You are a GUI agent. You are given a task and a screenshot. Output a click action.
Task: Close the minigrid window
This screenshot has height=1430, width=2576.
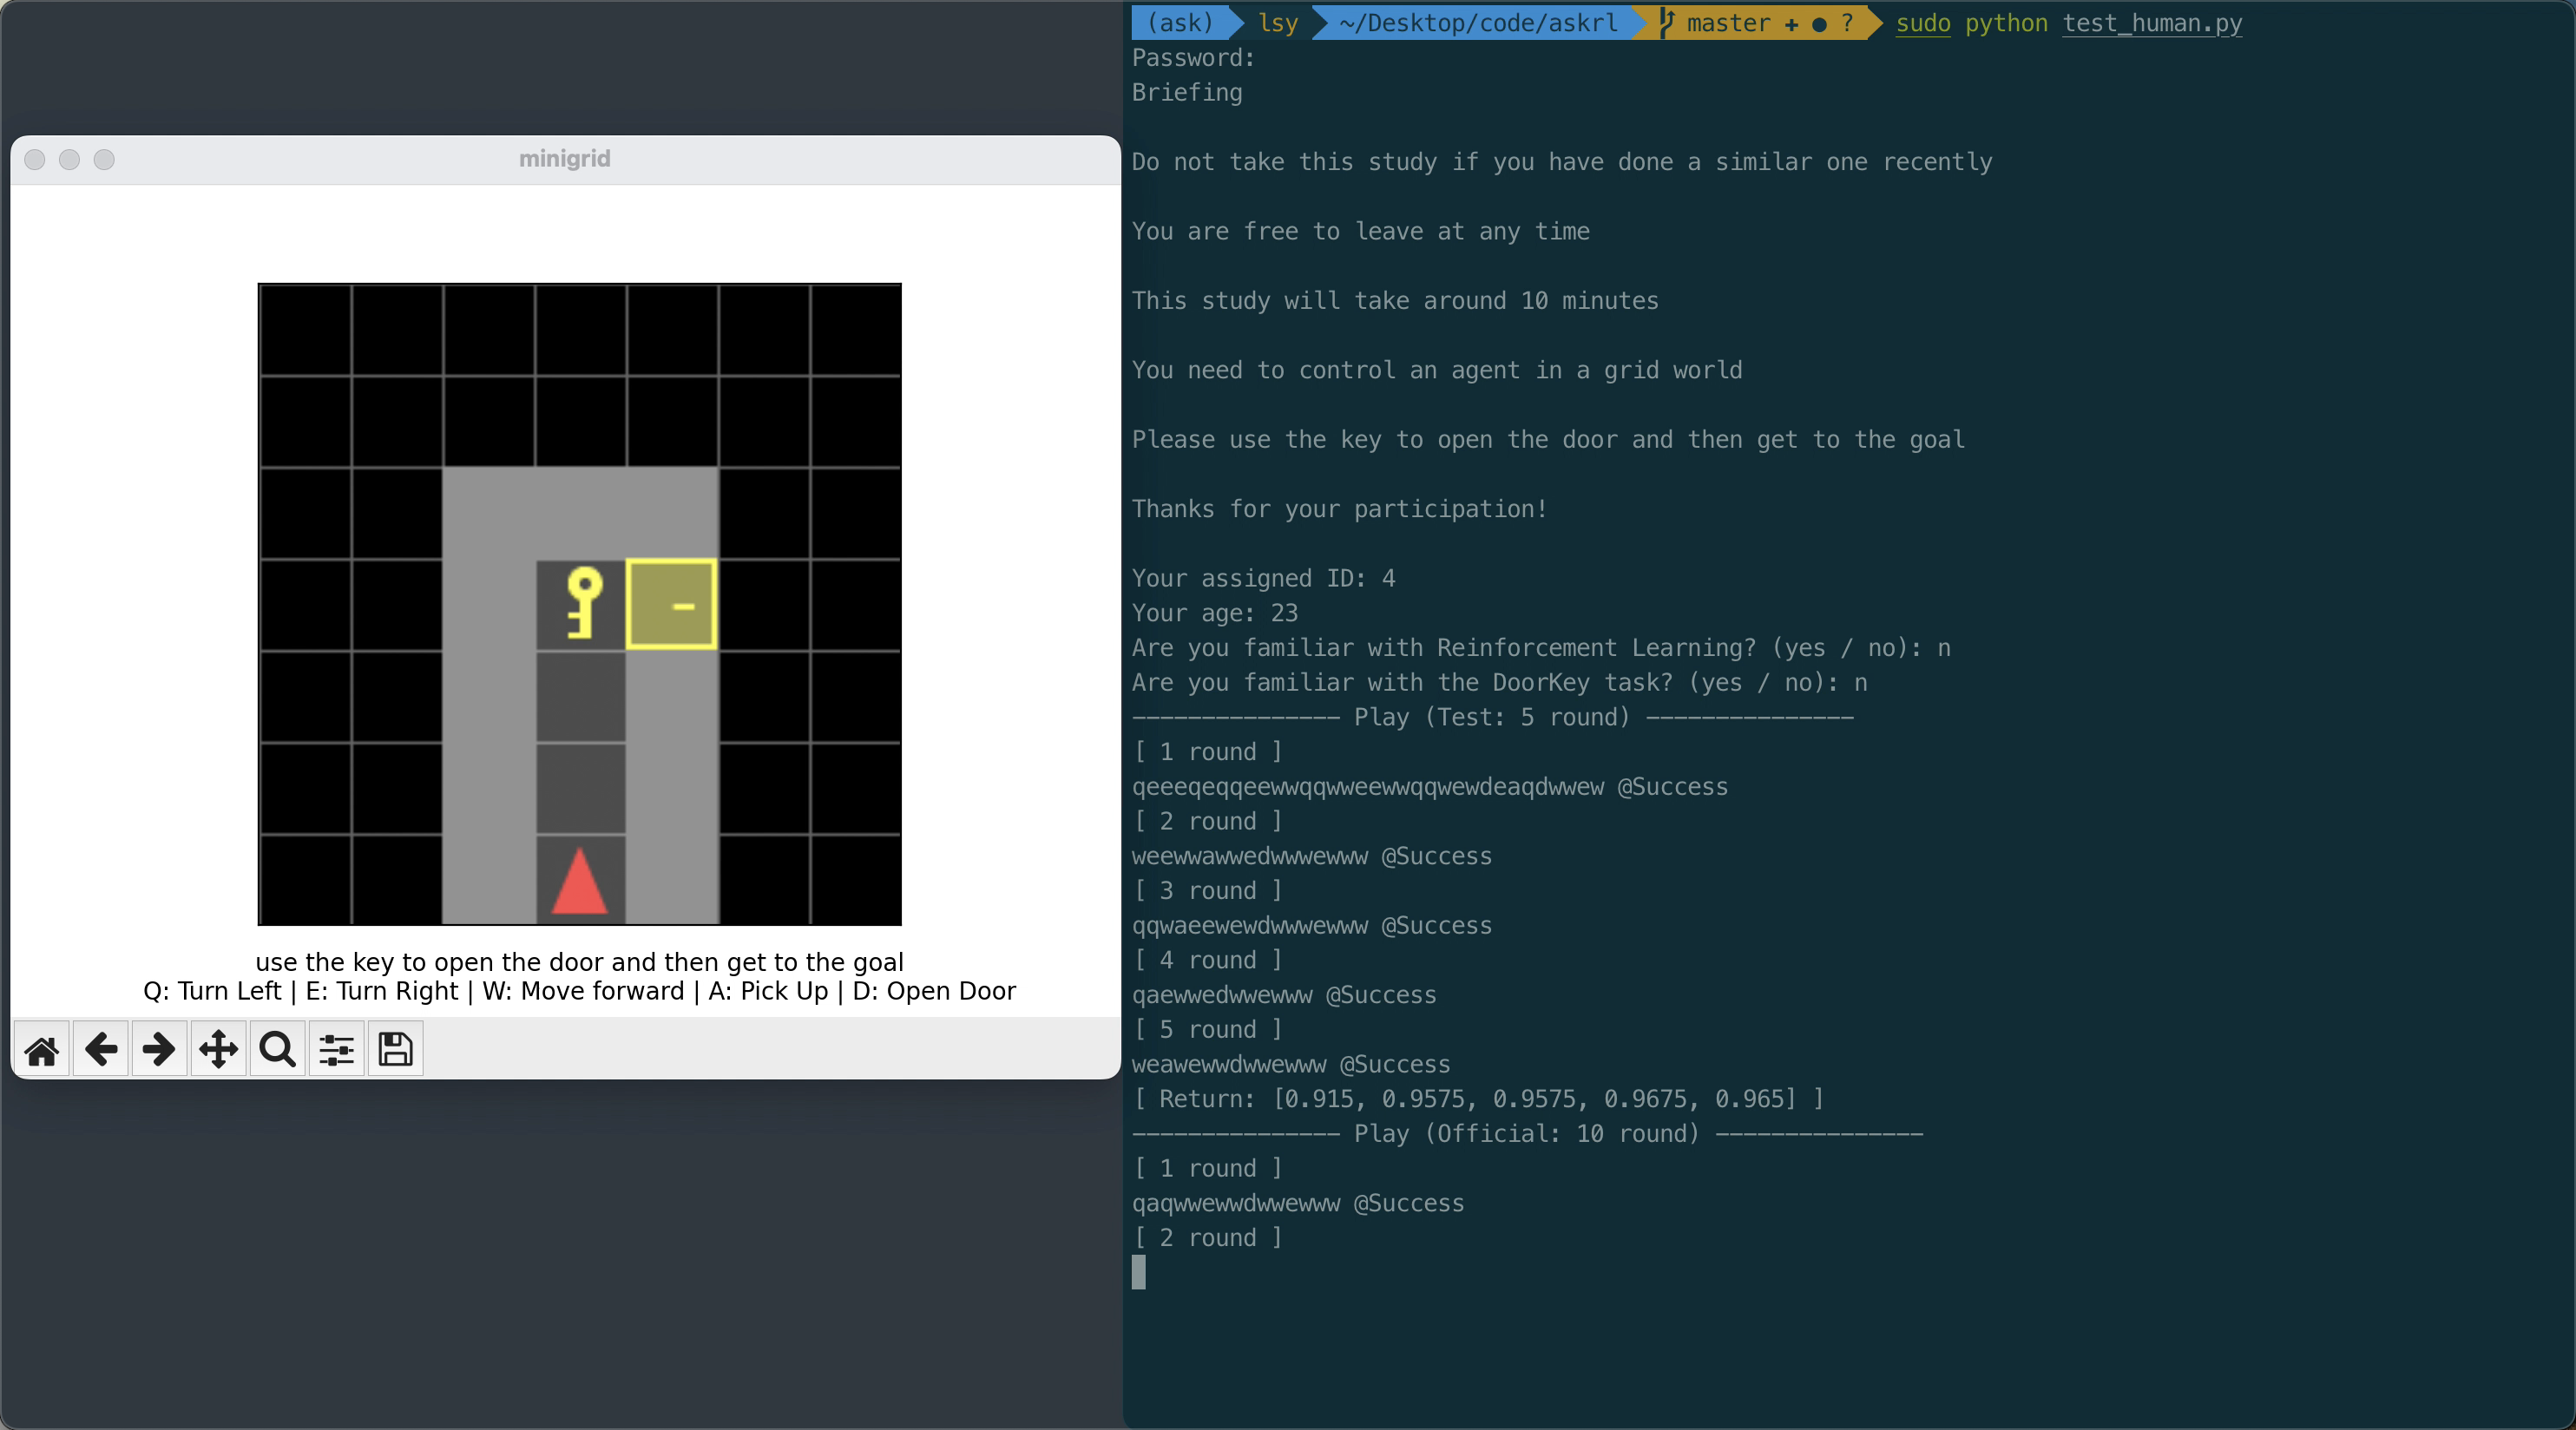(x=35, y=160)
